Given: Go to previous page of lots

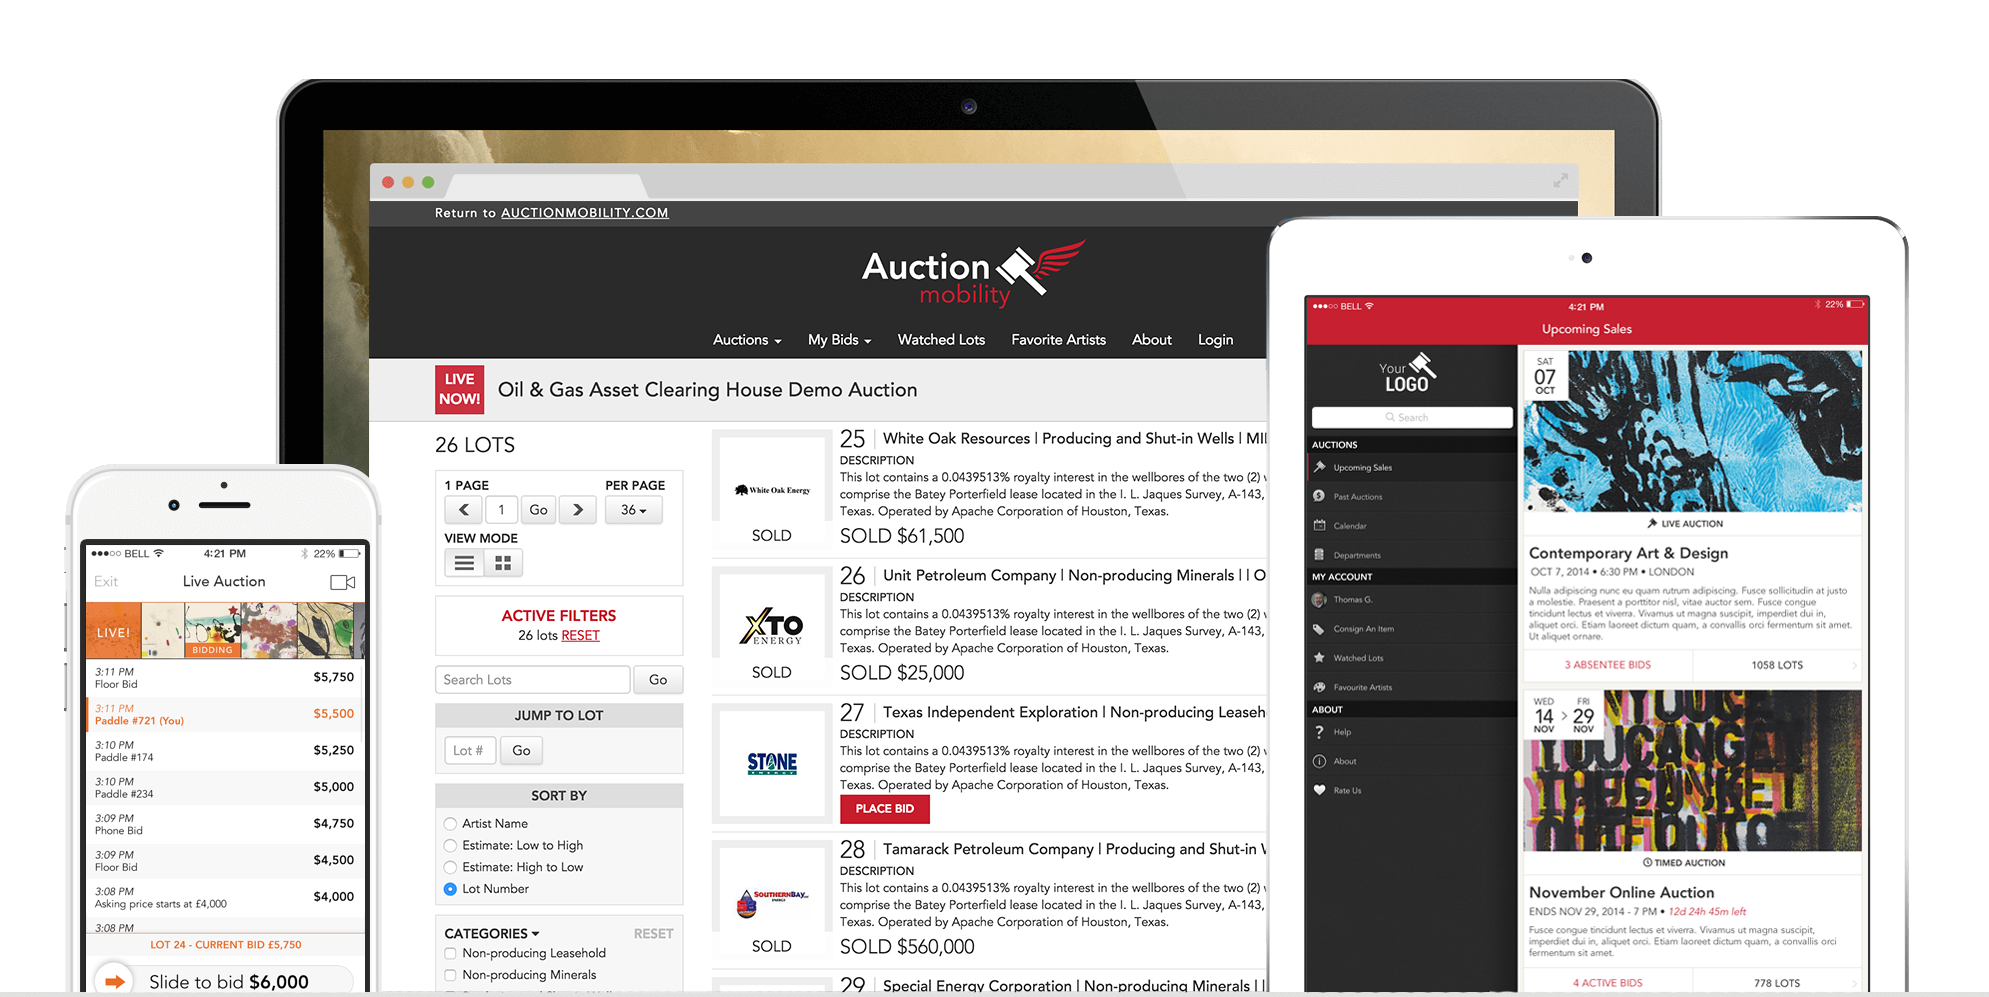Looking at the screenshot, I should point(463,510).
